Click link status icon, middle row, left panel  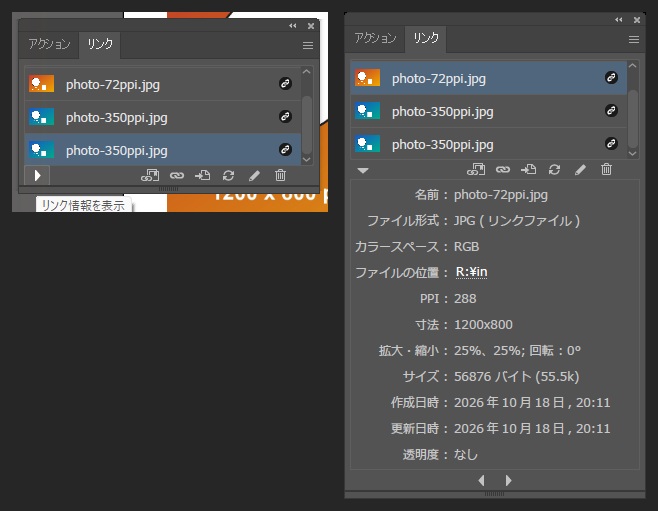285,116
